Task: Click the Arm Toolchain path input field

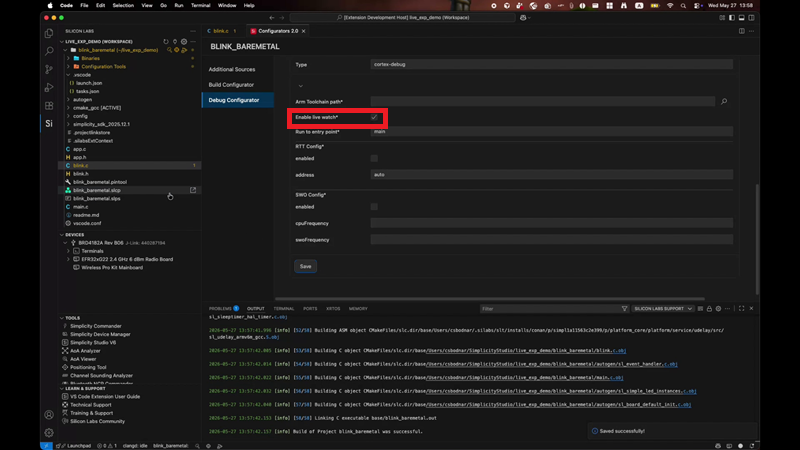Action: (542, 102)
